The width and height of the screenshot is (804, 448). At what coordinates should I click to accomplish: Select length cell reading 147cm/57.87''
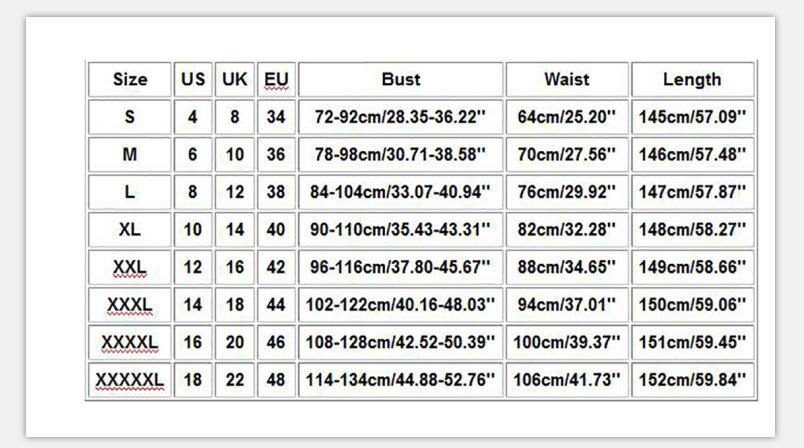coord(692,192)
